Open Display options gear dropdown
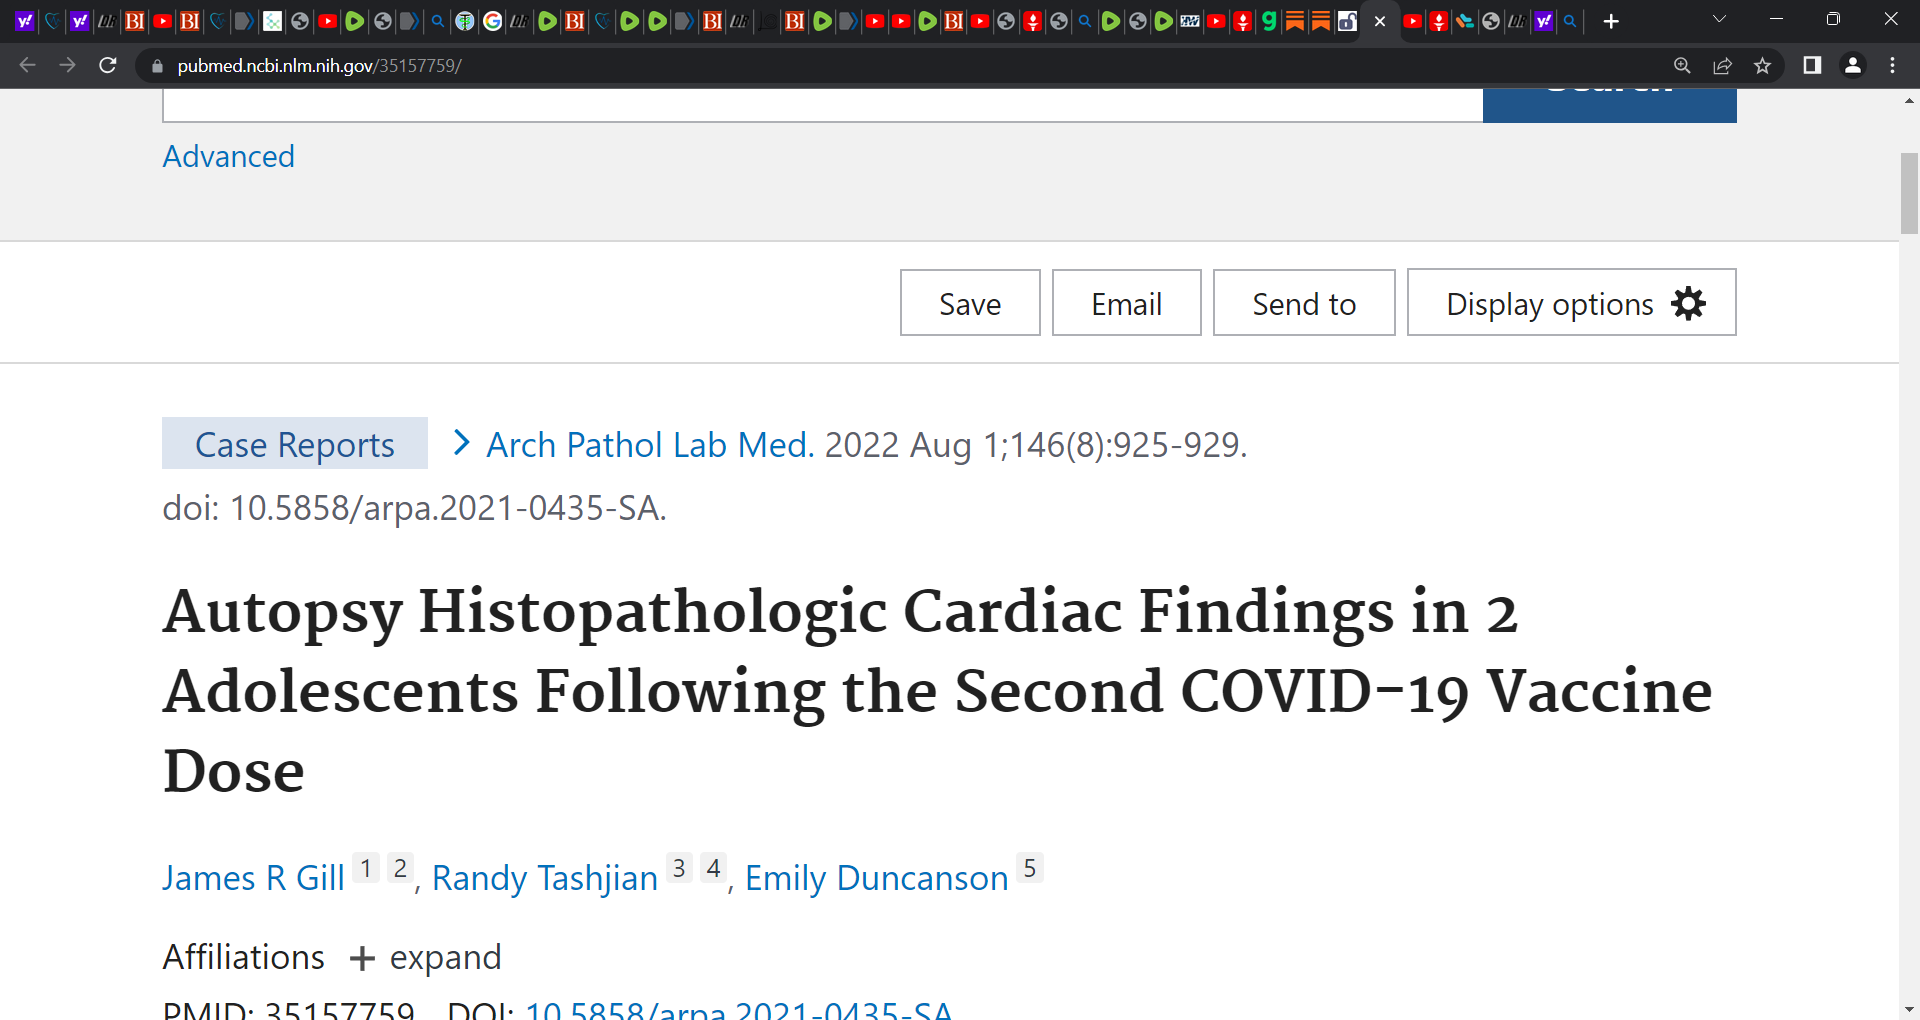The width and height of the screenshot is (1920, 1020). click(1571, 302)
